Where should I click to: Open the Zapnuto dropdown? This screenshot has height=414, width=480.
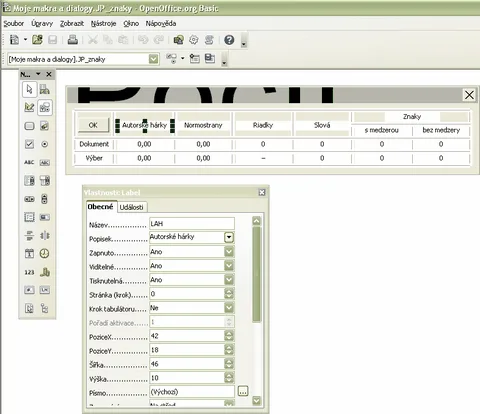(229, 252)
